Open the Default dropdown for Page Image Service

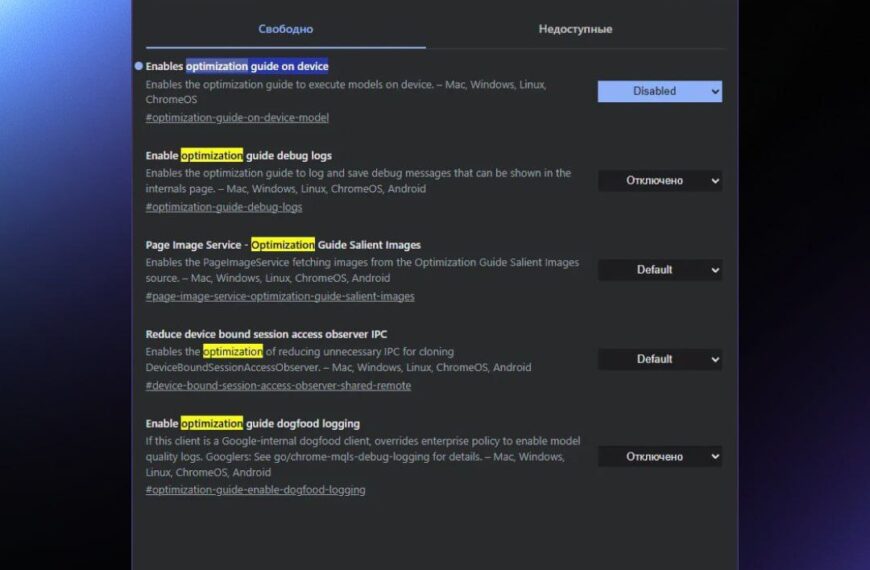tap(659, 270)
